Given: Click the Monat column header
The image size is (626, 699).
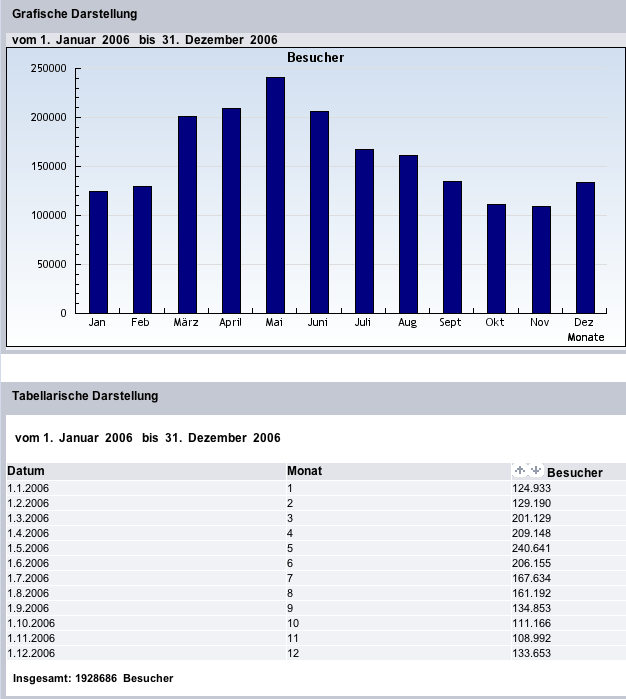Looking at the screenshot, I should point(304,471).
